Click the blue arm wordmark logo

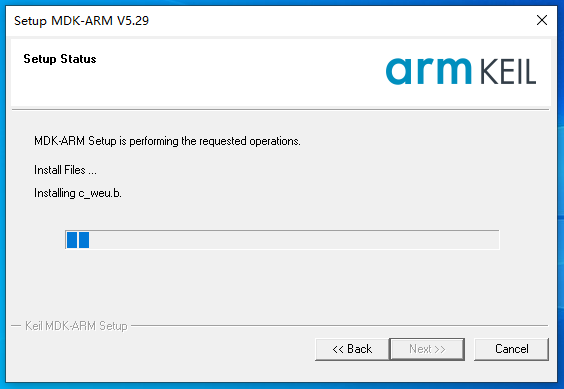(428, 71)
